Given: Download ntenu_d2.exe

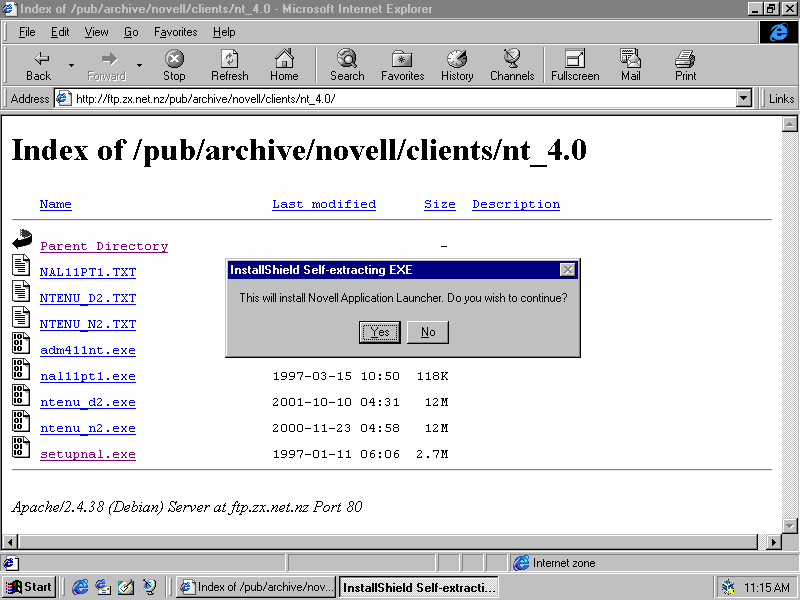Looking at the screenshot, I should 88,403.
